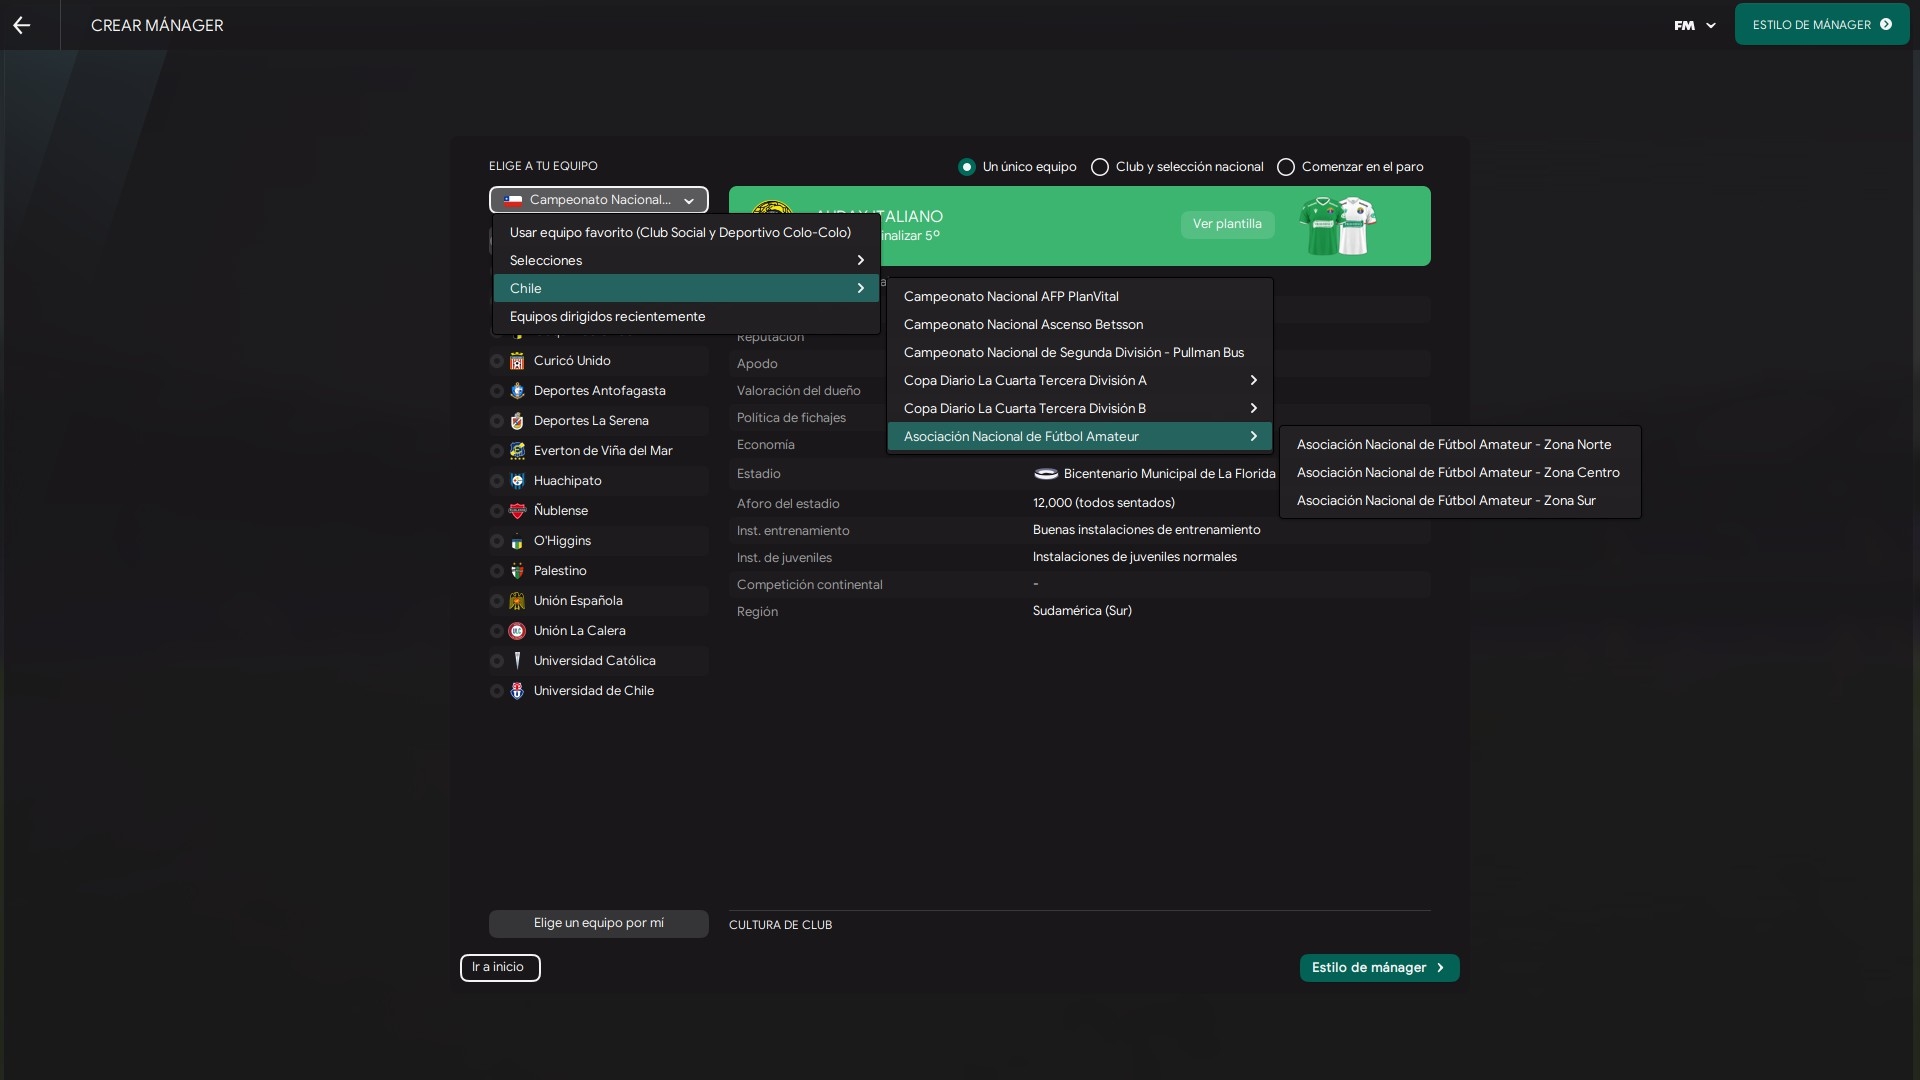Click the Deportes La Serena club badge
The width and height of the screenshot is (1920, 1080).
[x=517, y=421]
